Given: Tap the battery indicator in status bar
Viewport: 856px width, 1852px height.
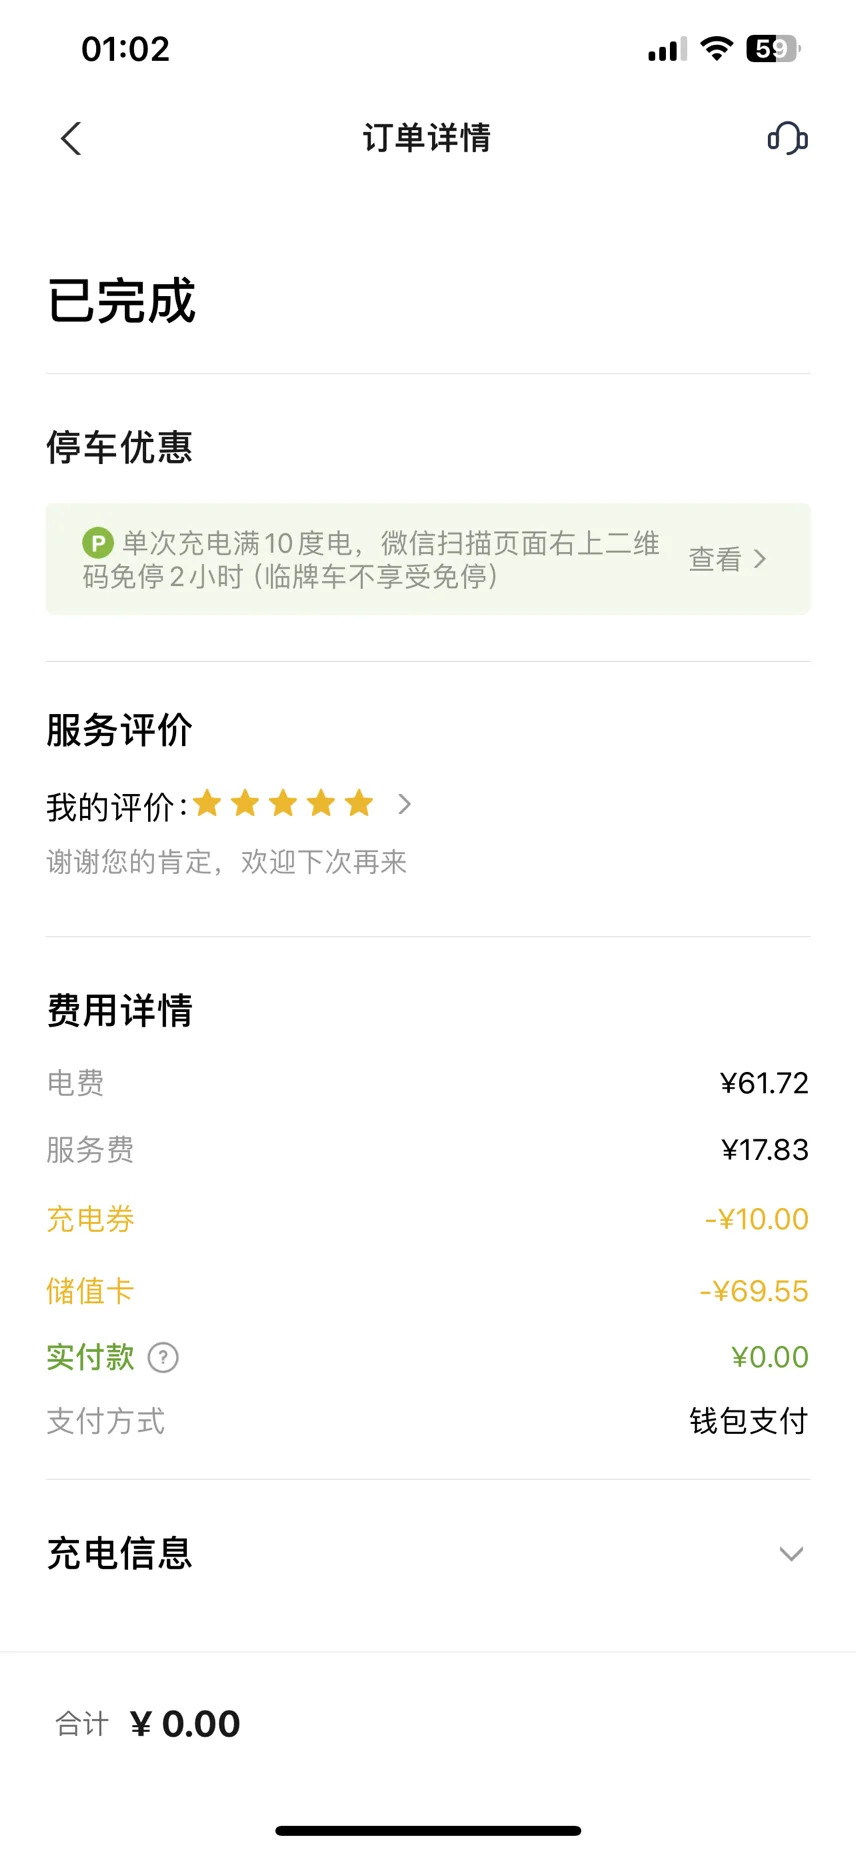Looking at the screenshot, I should pyautogui.click(x=773, y=48).
